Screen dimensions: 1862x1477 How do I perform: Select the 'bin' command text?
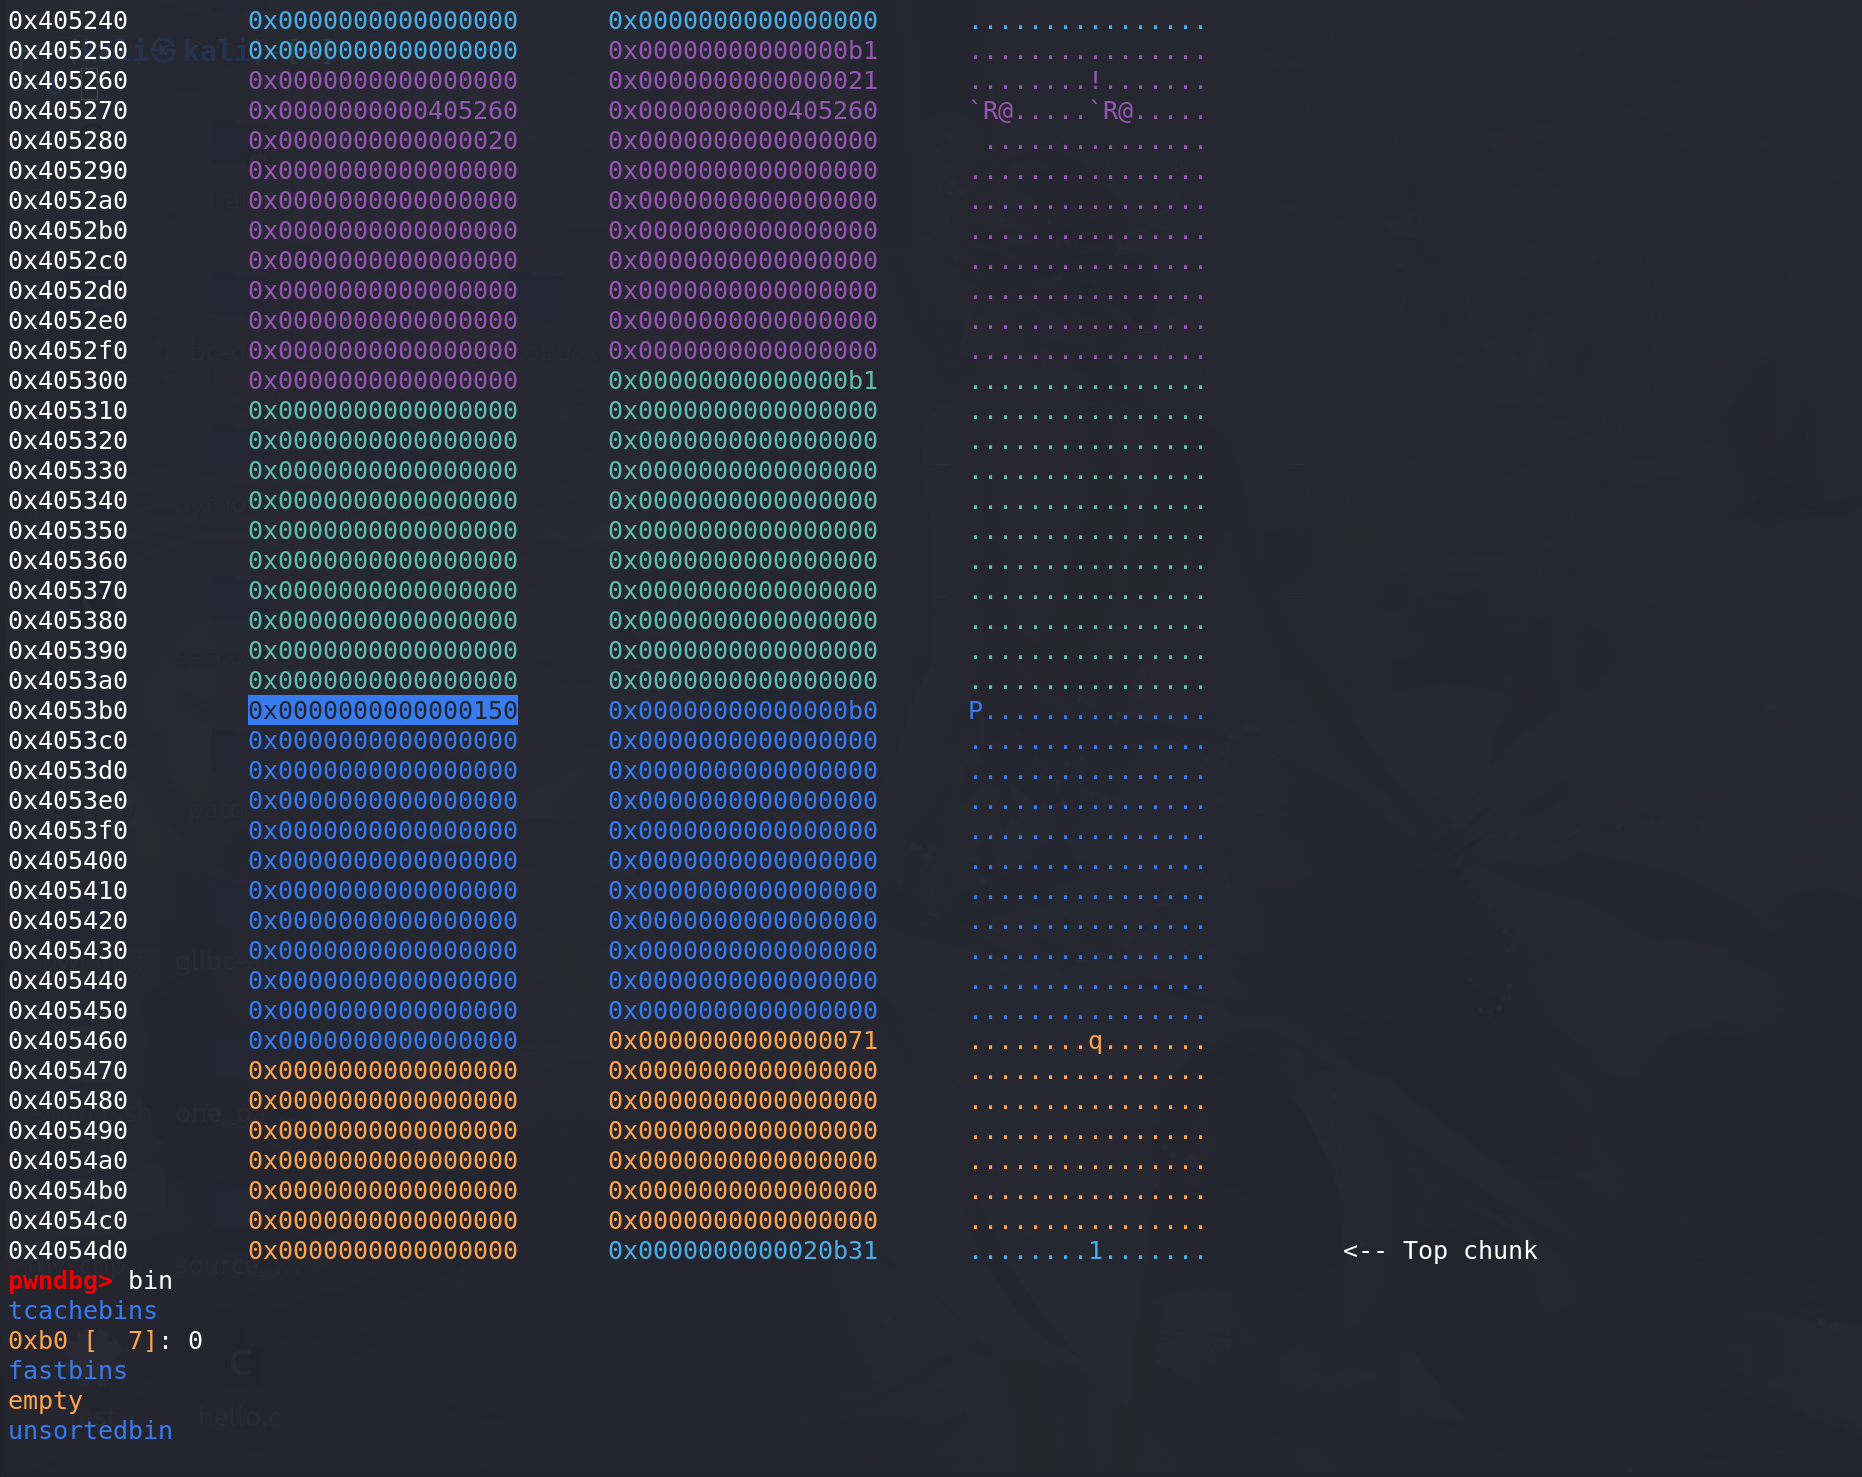pos(150,1280)
